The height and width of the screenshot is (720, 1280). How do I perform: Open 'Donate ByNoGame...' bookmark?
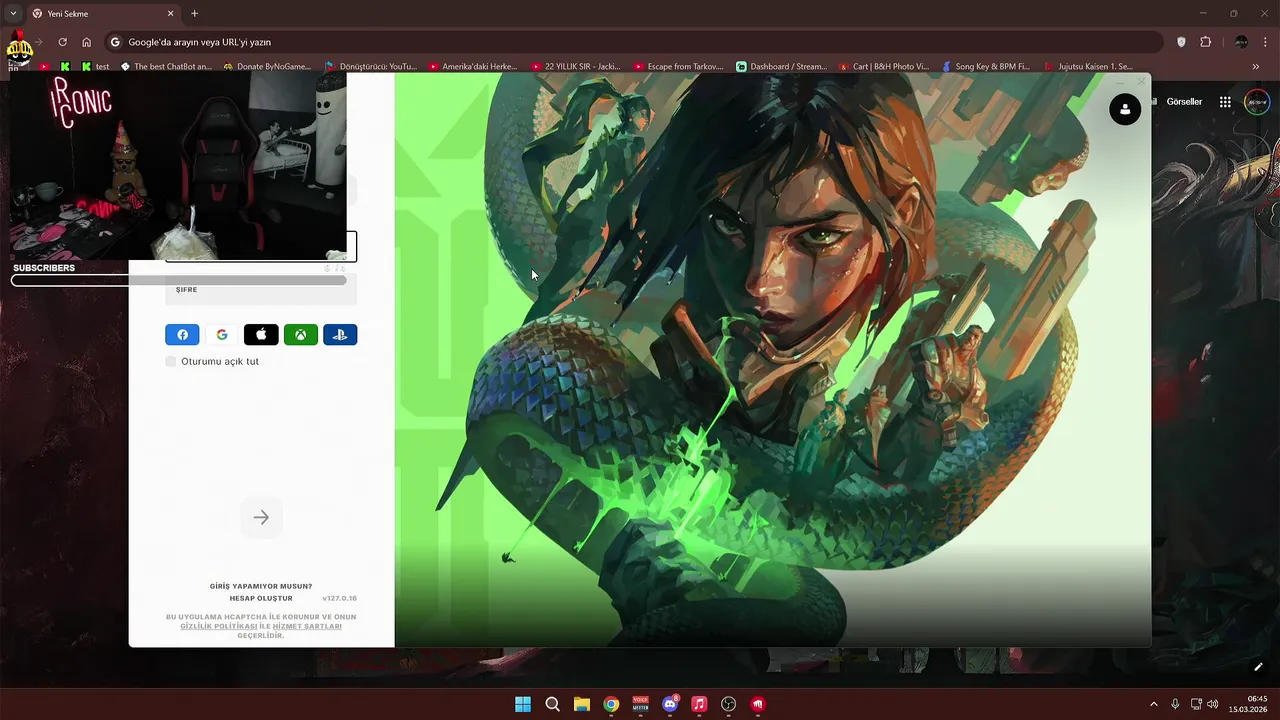pos(267,67)
